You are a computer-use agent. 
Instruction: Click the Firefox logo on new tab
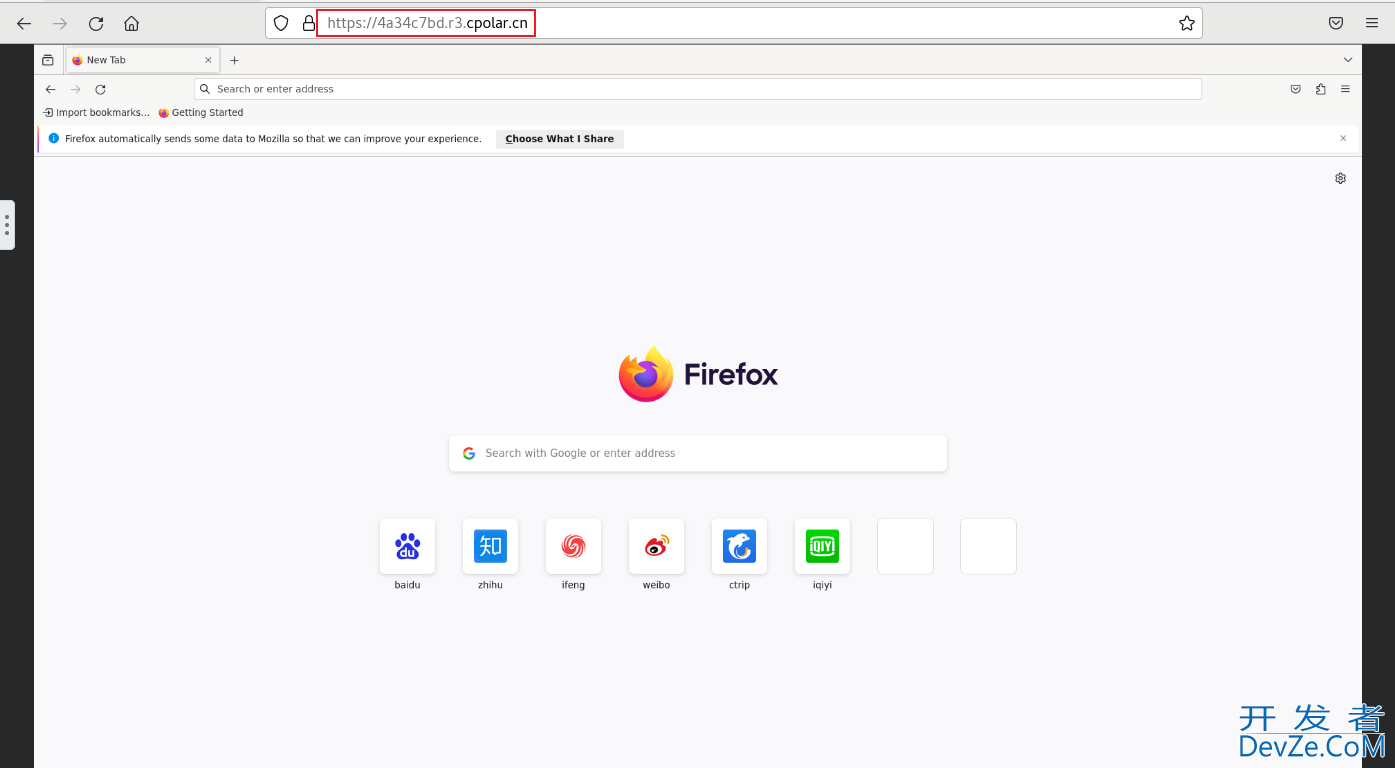pos(698,374)
